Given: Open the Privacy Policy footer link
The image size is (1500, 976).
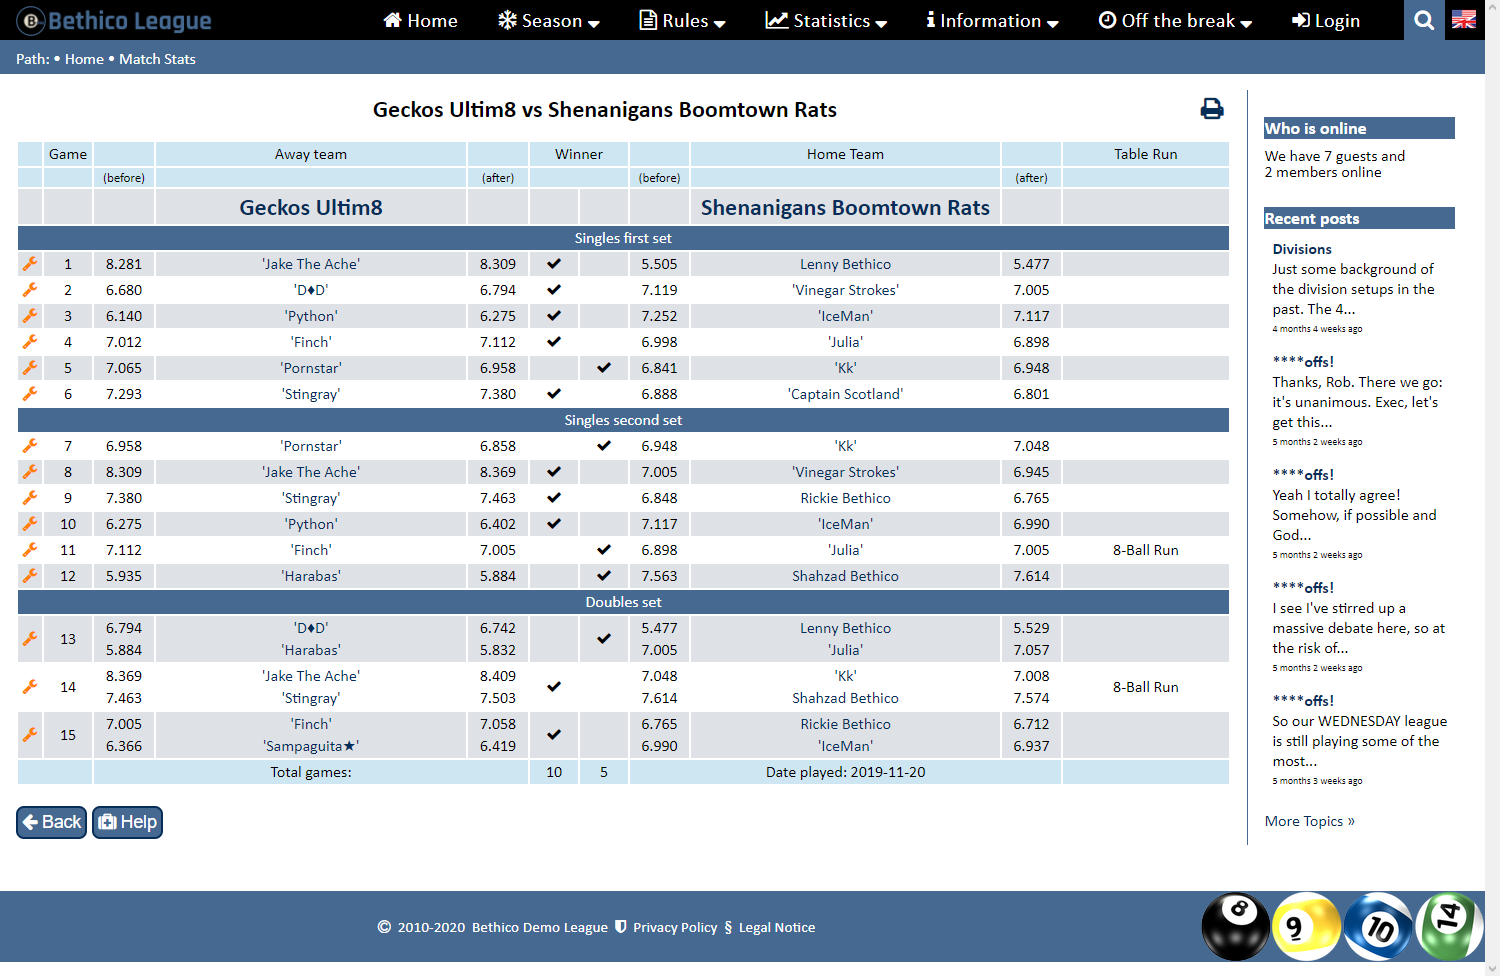Looking at the screenshot, I should click(674, 927).
